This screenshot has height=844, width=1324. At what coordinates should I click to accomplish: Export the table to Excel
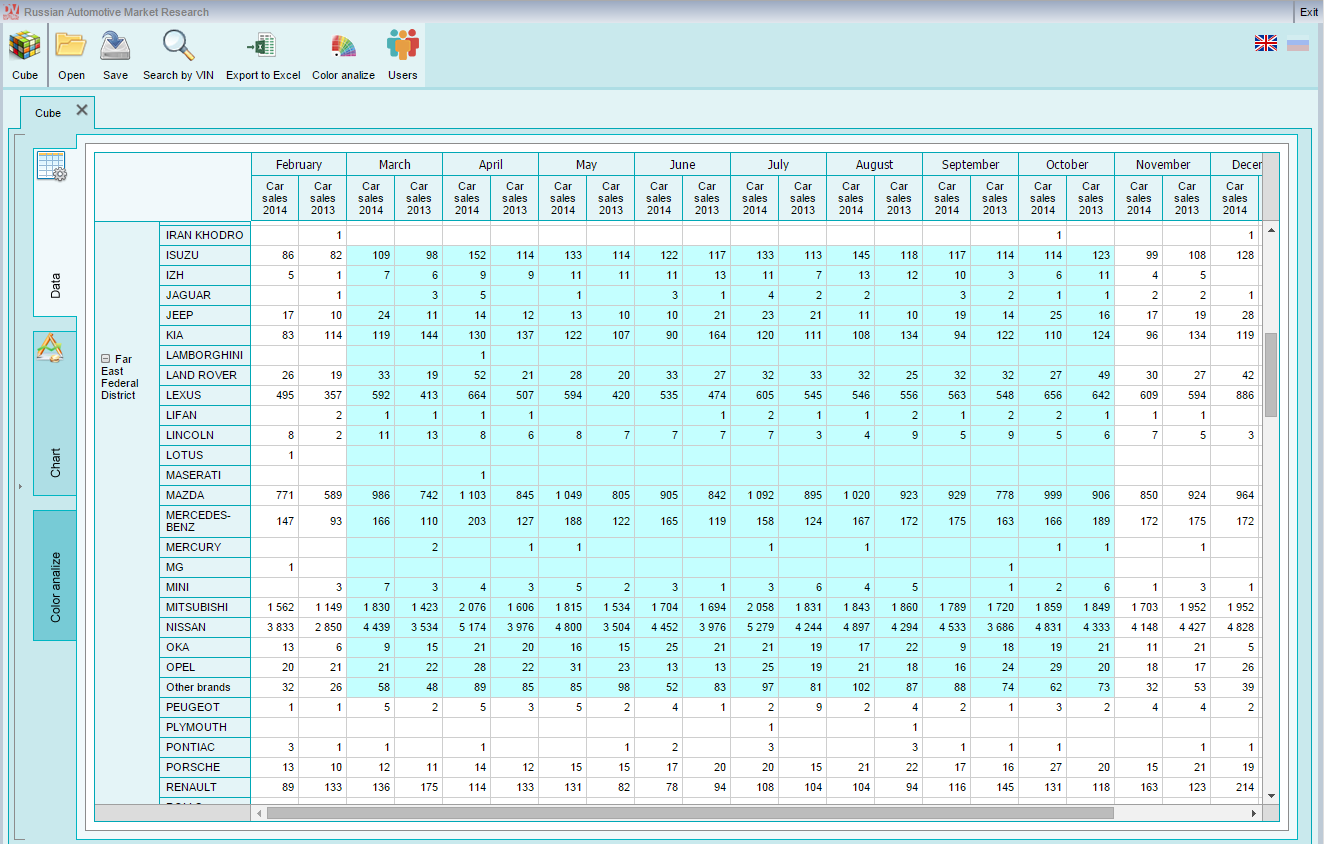click(263, 55)
